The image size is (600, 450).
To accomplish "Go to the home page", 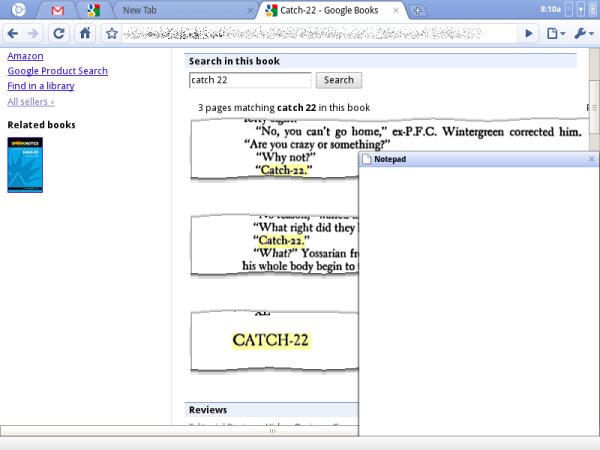I will click(85, 34).
